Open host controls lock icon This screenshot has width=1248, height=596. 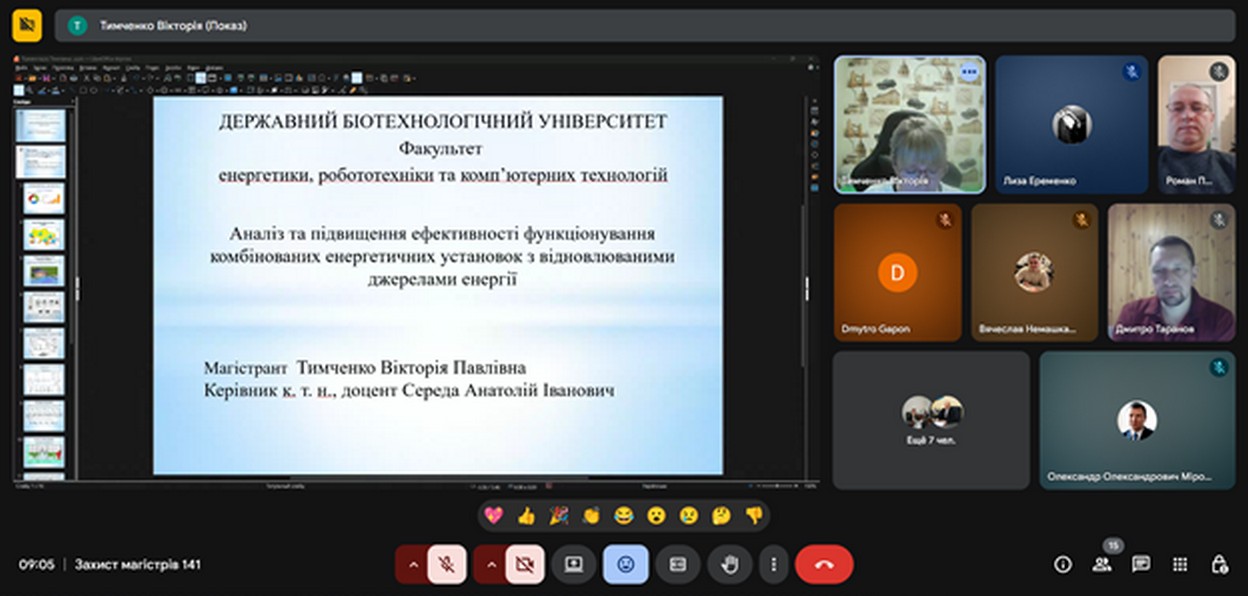point(1219,565)
